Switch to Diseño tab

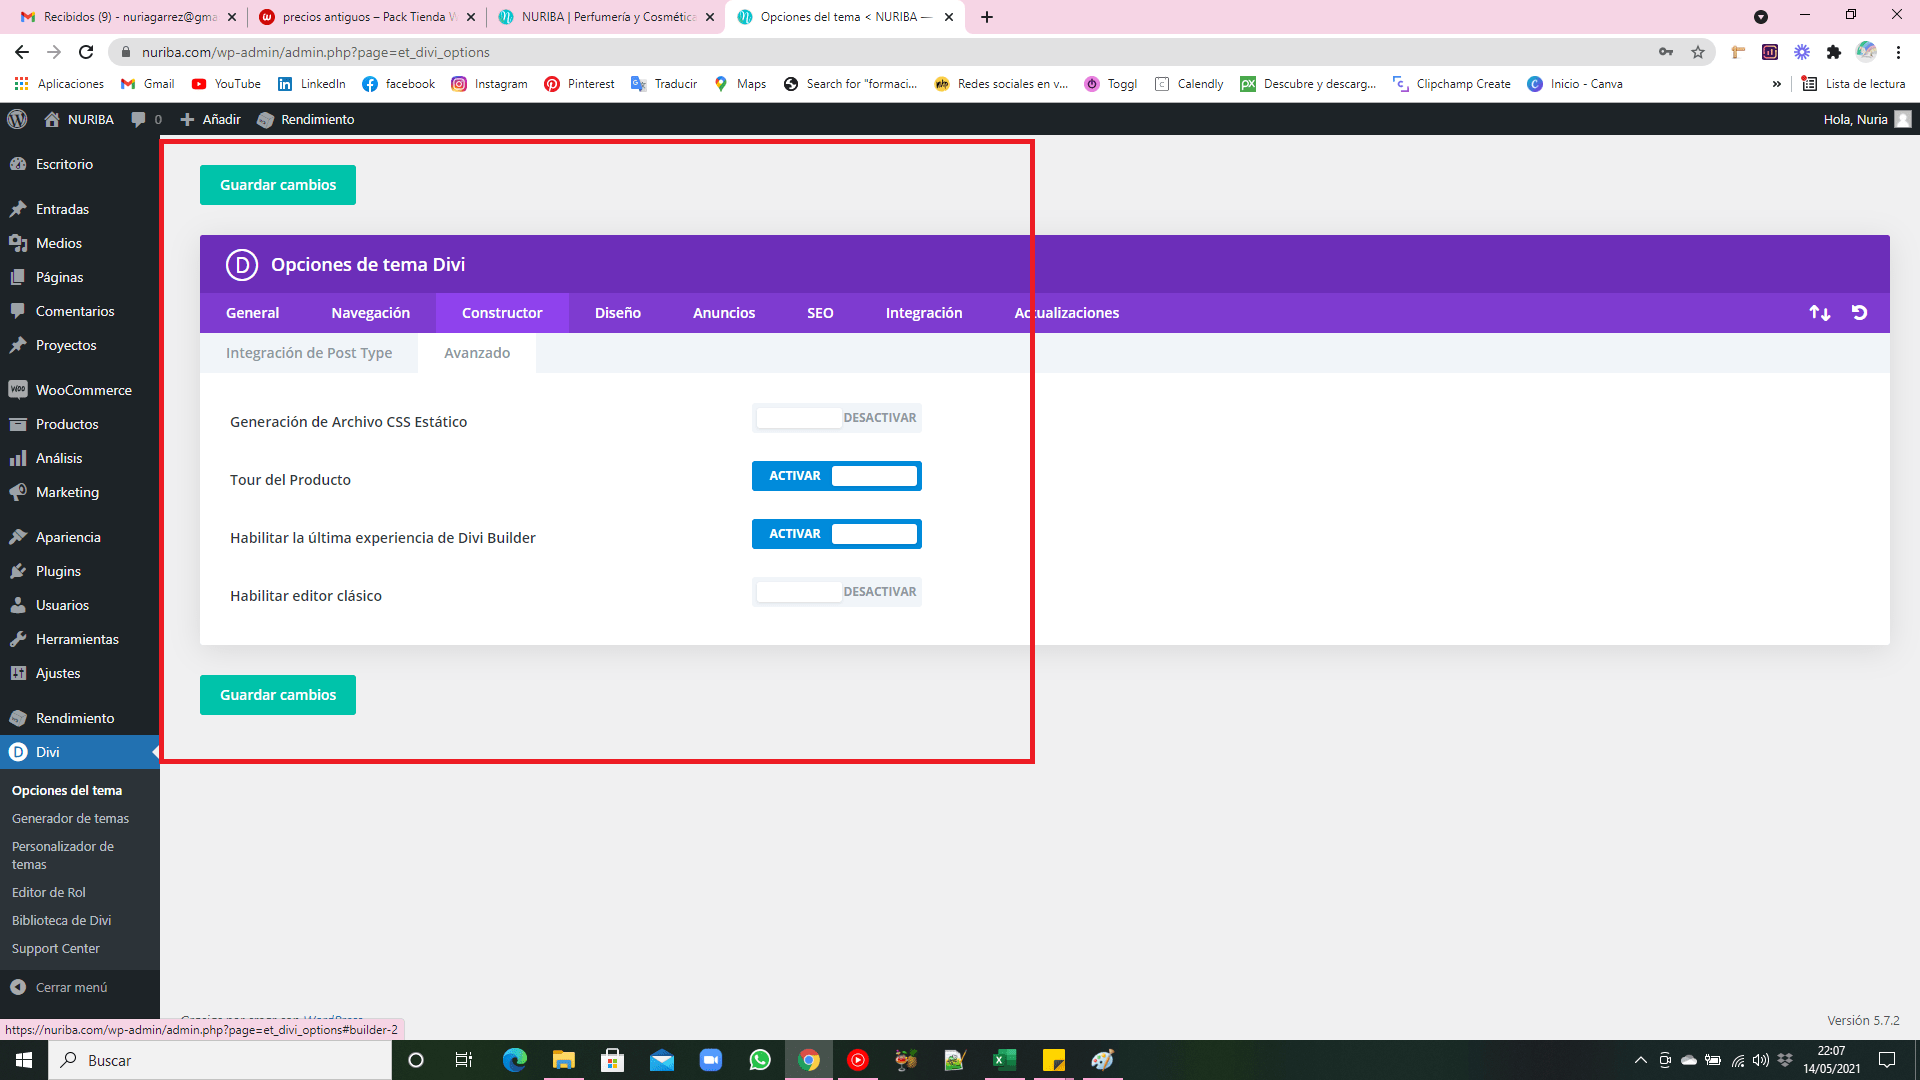(x=618, y=313)
